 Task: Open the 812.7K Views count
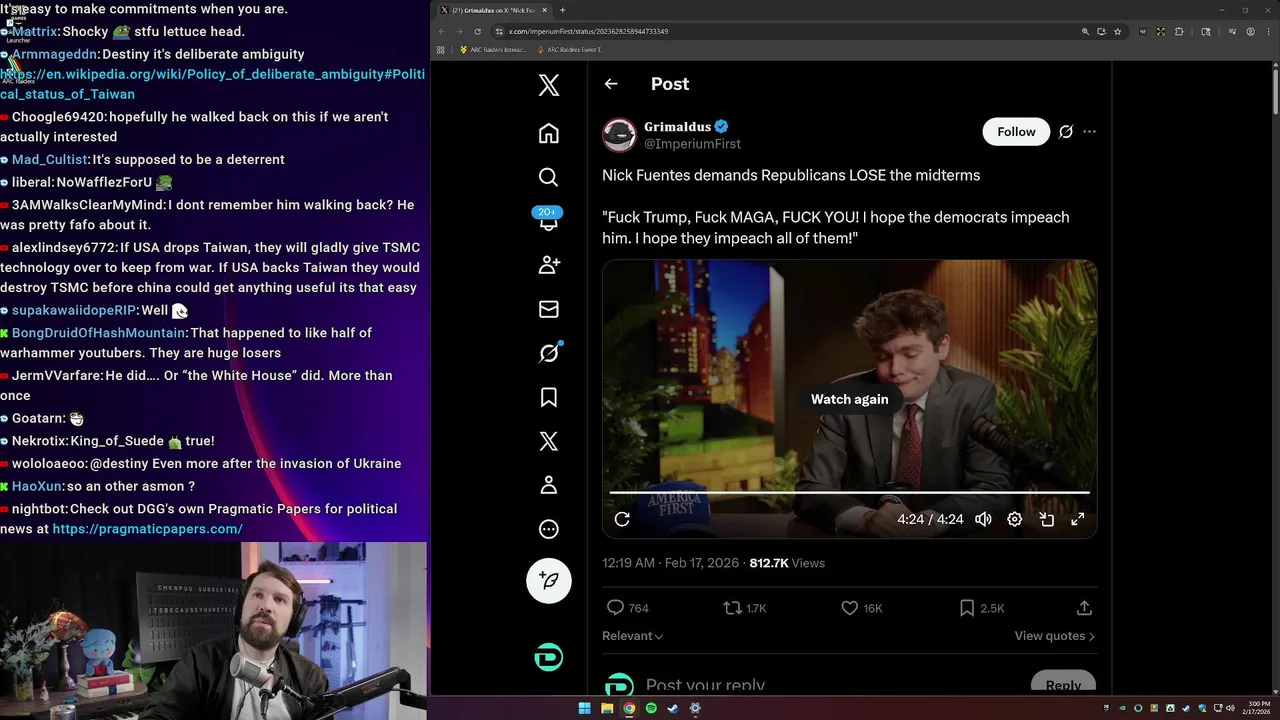[787, 563]
